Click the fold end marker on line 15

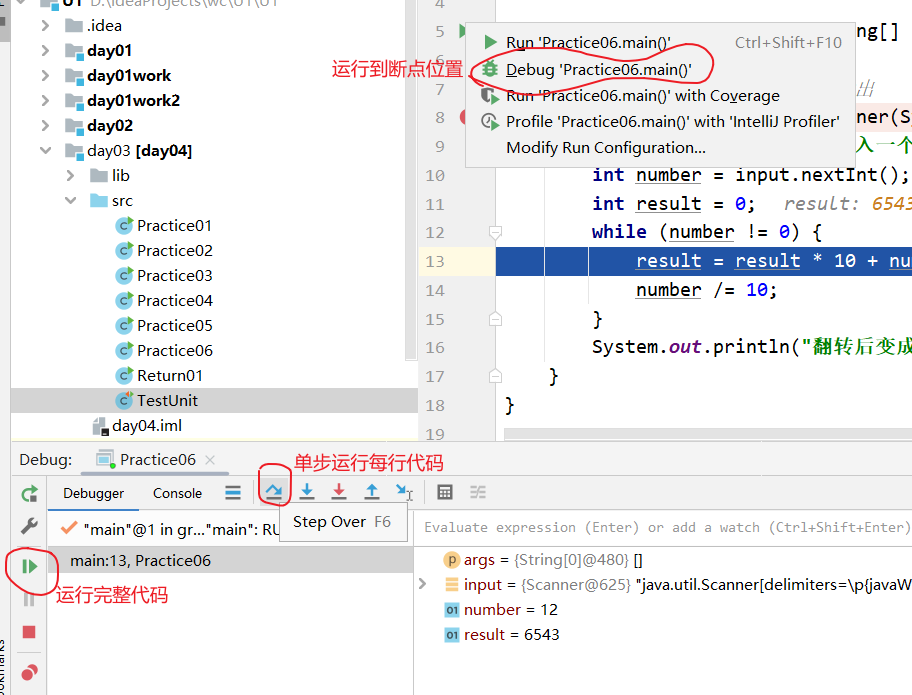click(x=496, y=319)
